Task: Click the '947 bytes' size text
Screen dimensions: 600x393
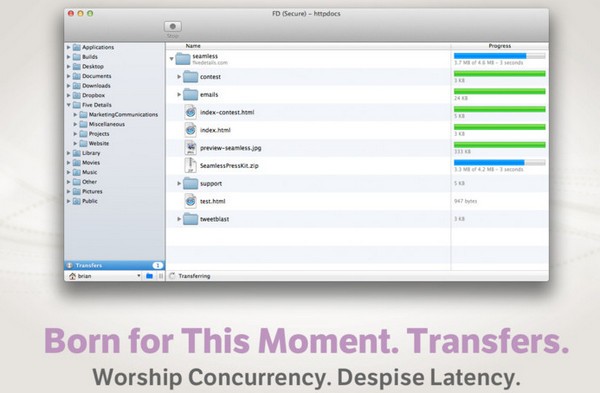Action: click(465, 201)
